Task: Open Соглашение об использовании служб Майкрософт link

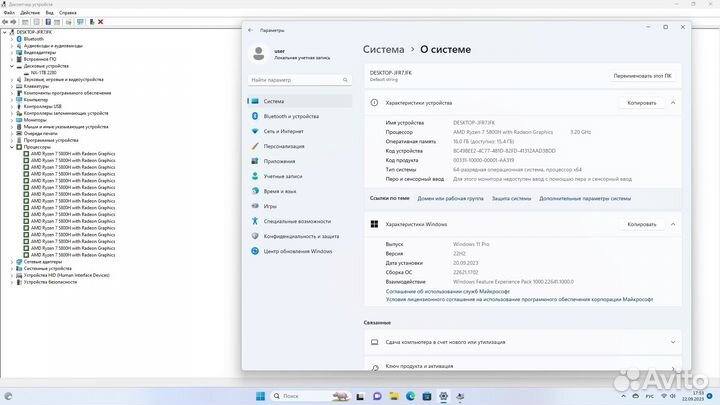Action: [448, 292]
